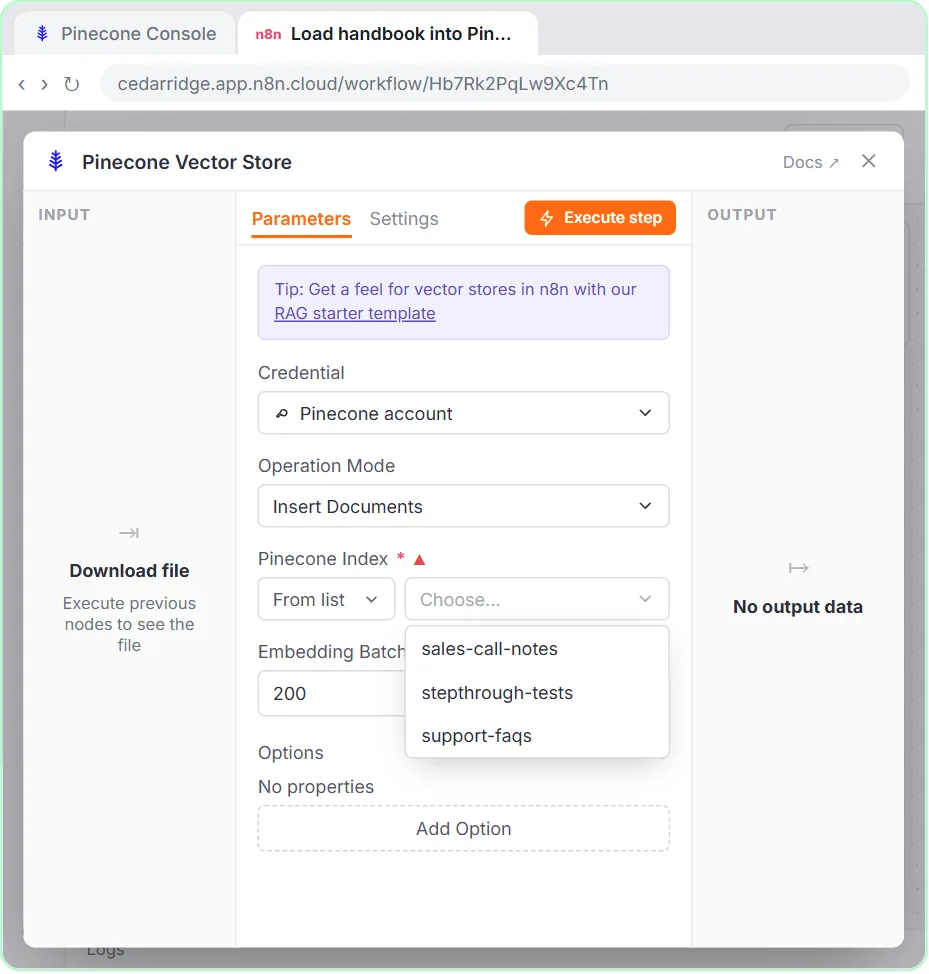Click the OUTPUT panel header
This screenshot has width=929, height=974.
(742, 215)
